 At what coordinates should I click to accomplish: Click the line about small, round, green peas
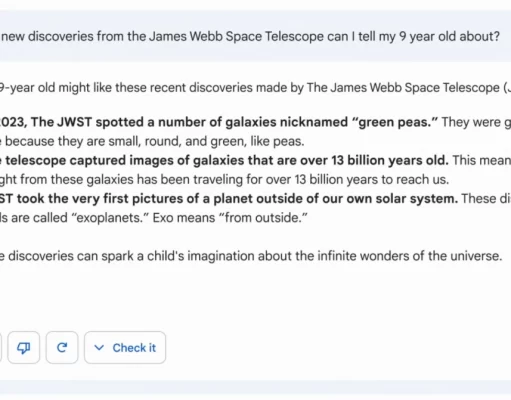152,141
